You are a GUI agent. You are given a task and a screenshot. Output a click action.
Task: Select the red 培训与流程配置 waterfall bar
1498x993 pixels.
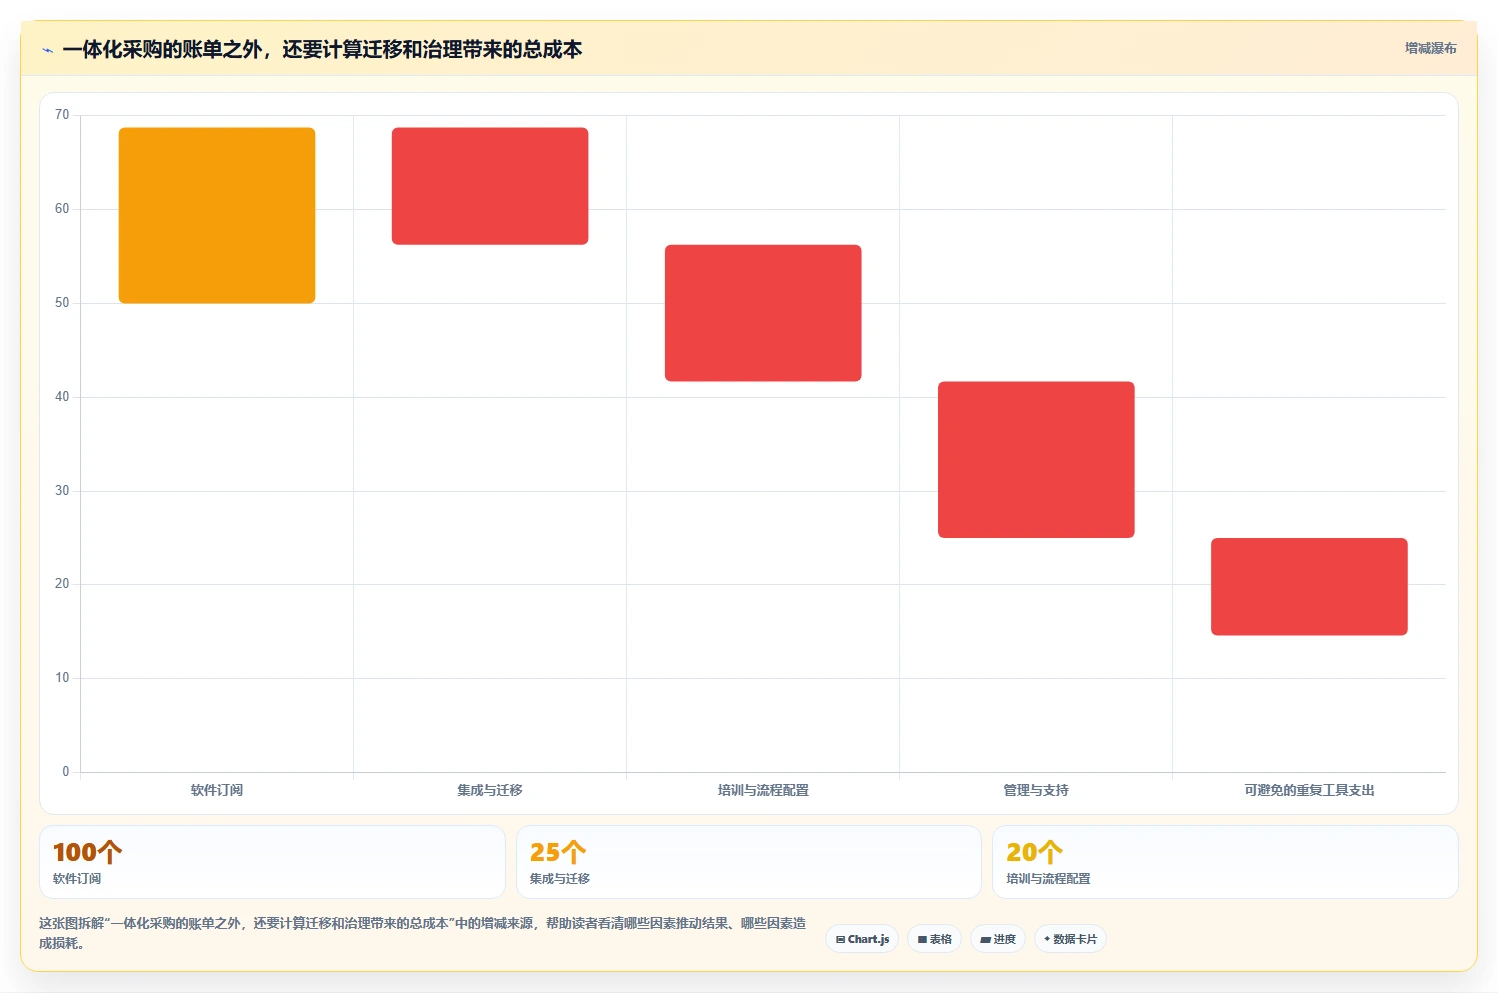click(763, 313)
